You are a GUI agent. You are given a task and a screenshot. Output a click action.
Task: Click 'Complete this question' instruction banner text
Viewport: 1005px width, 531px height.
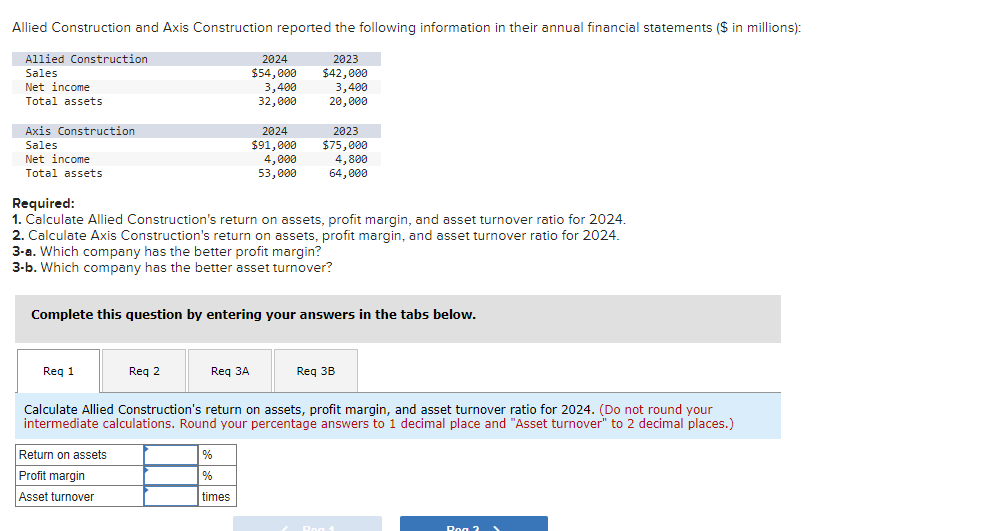[x=254, y=314]
